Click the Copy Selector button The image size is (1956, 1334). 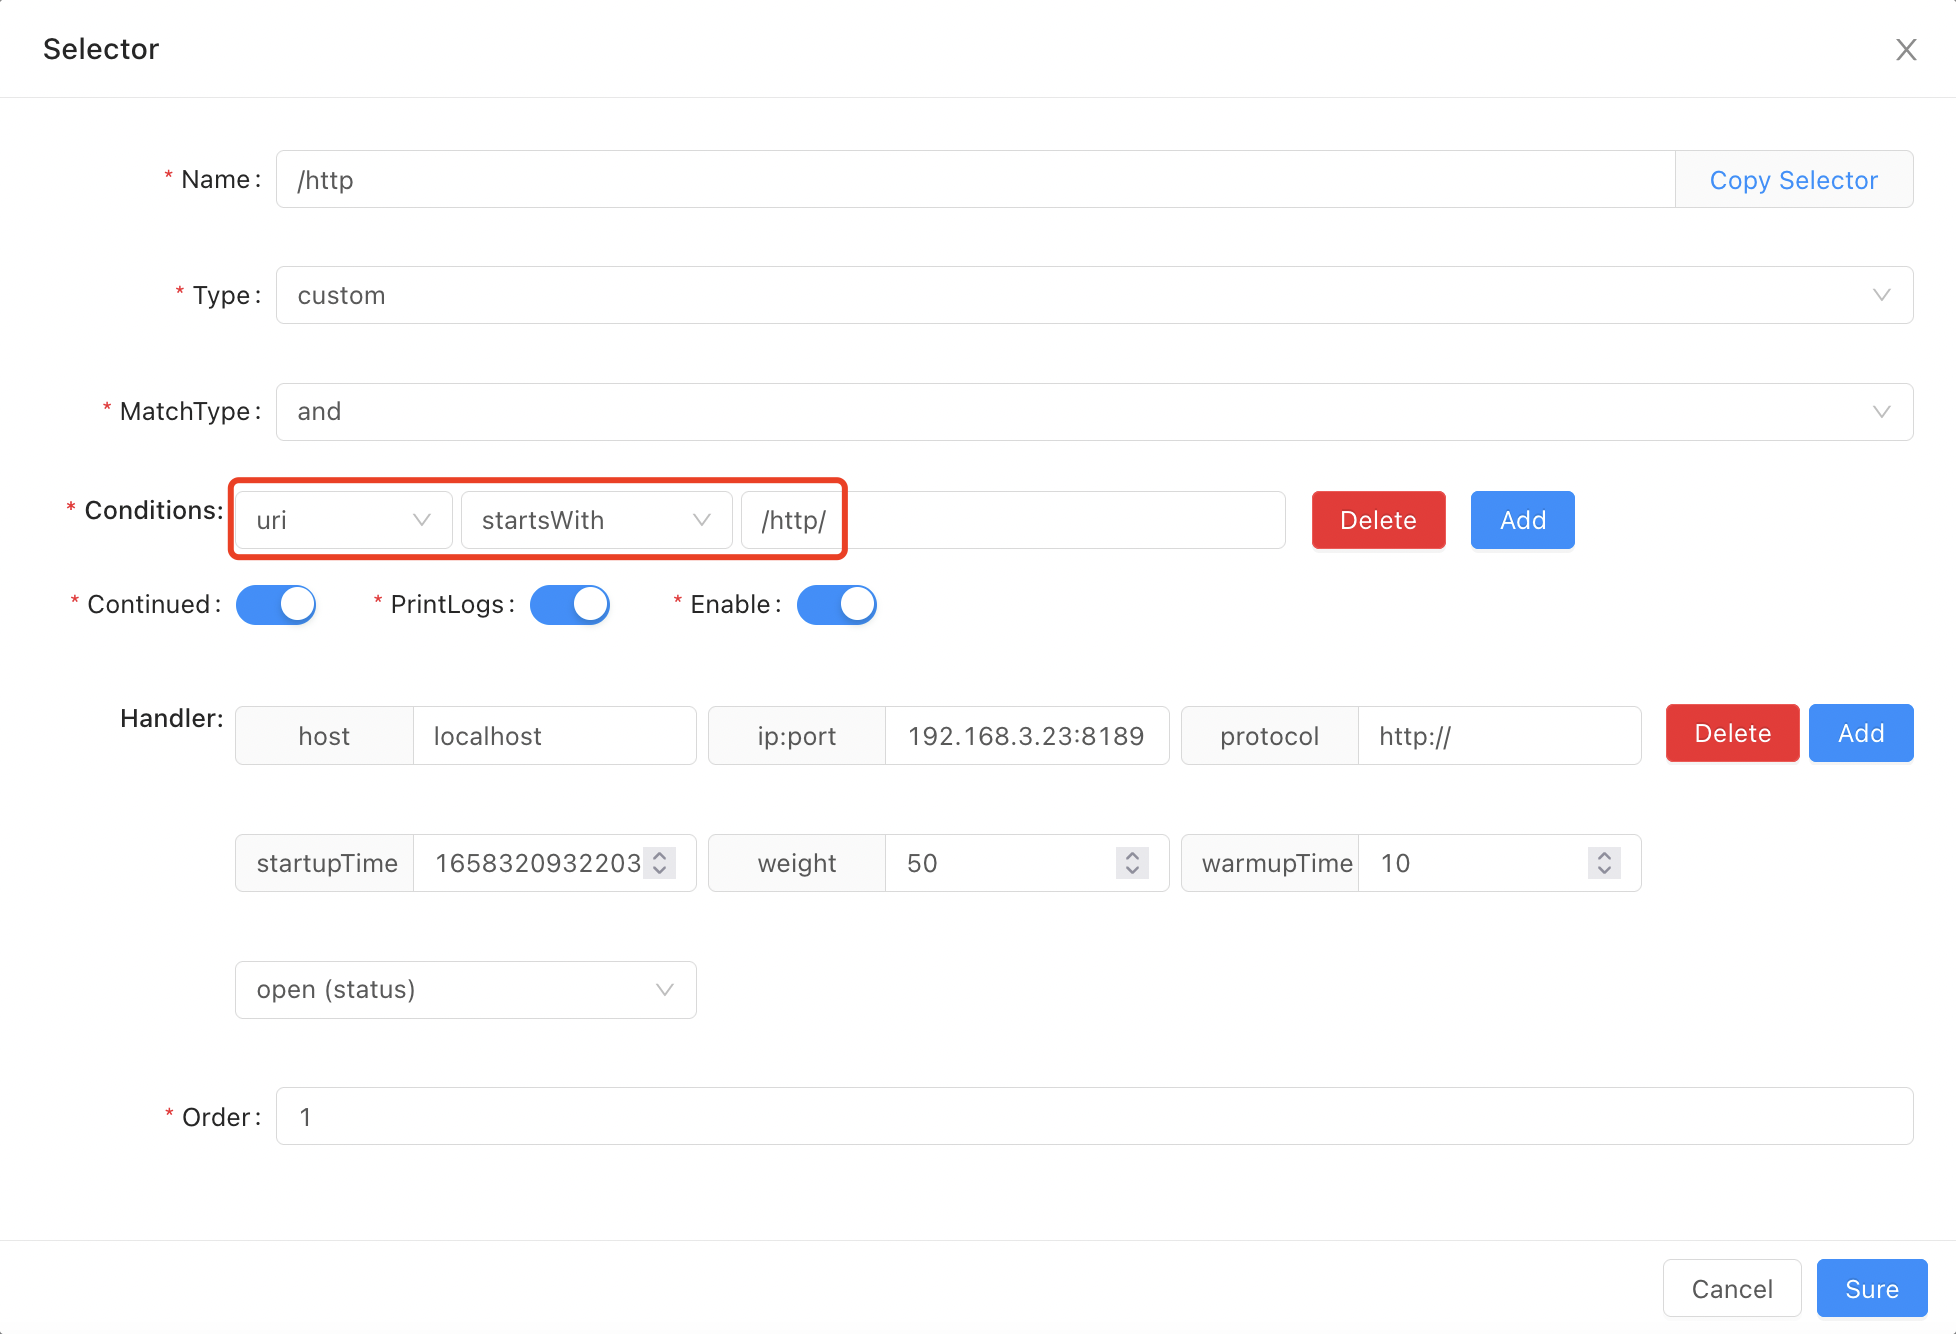point(1793,180)
